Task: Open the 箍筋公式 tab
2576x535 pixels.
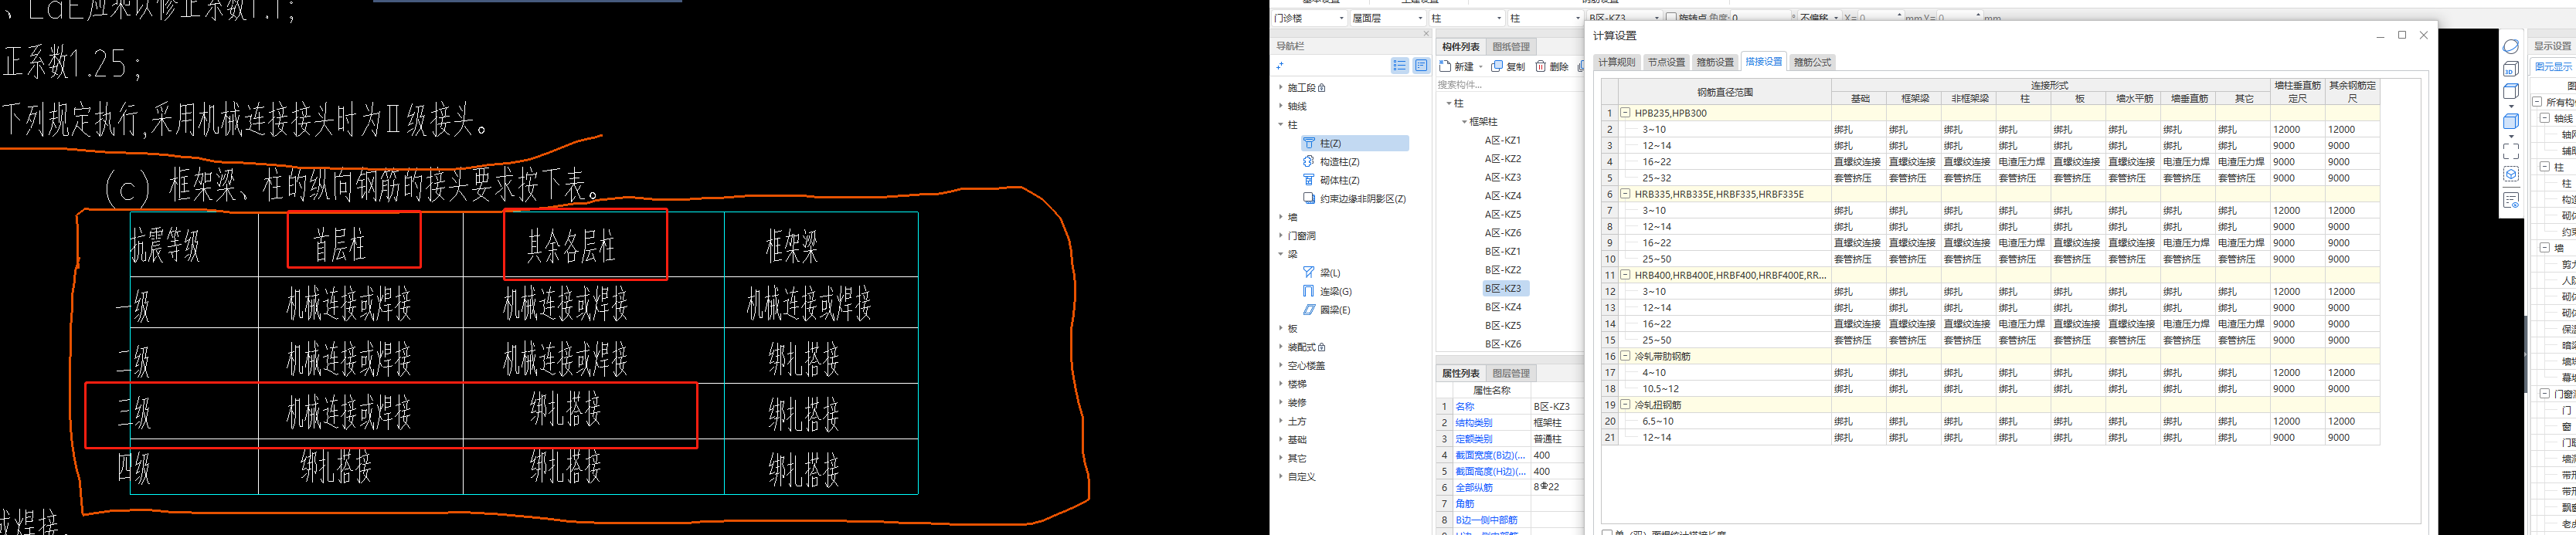Action: (1813, 62)
